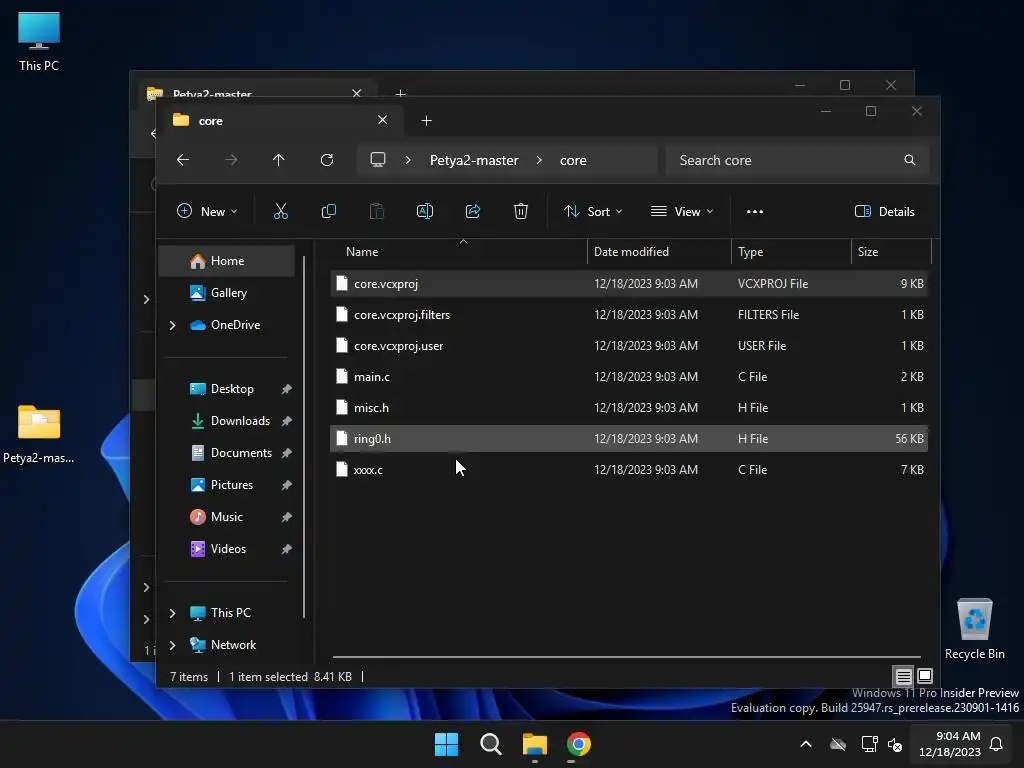Select the This PC desktop icon
The width and height of the screenshot is (1024, 768).
(39, 40)
